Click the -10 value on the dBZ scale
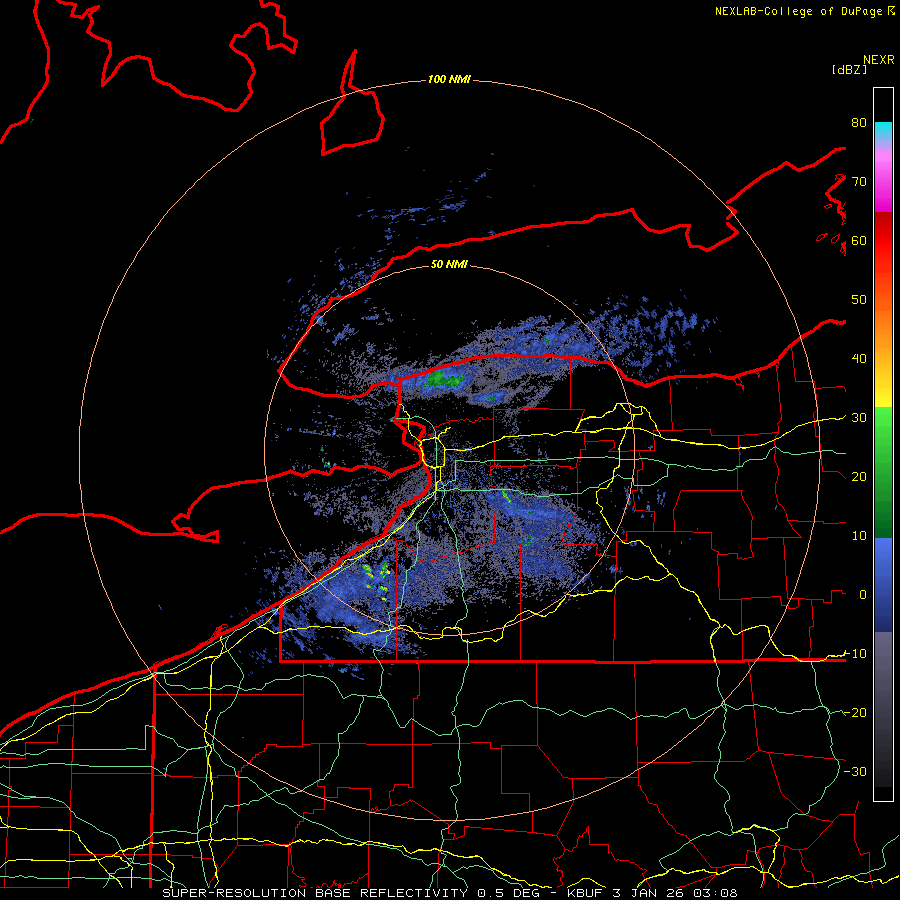Image resolution: width=900 pixels, height=900 pixels. tap(855, 653)
